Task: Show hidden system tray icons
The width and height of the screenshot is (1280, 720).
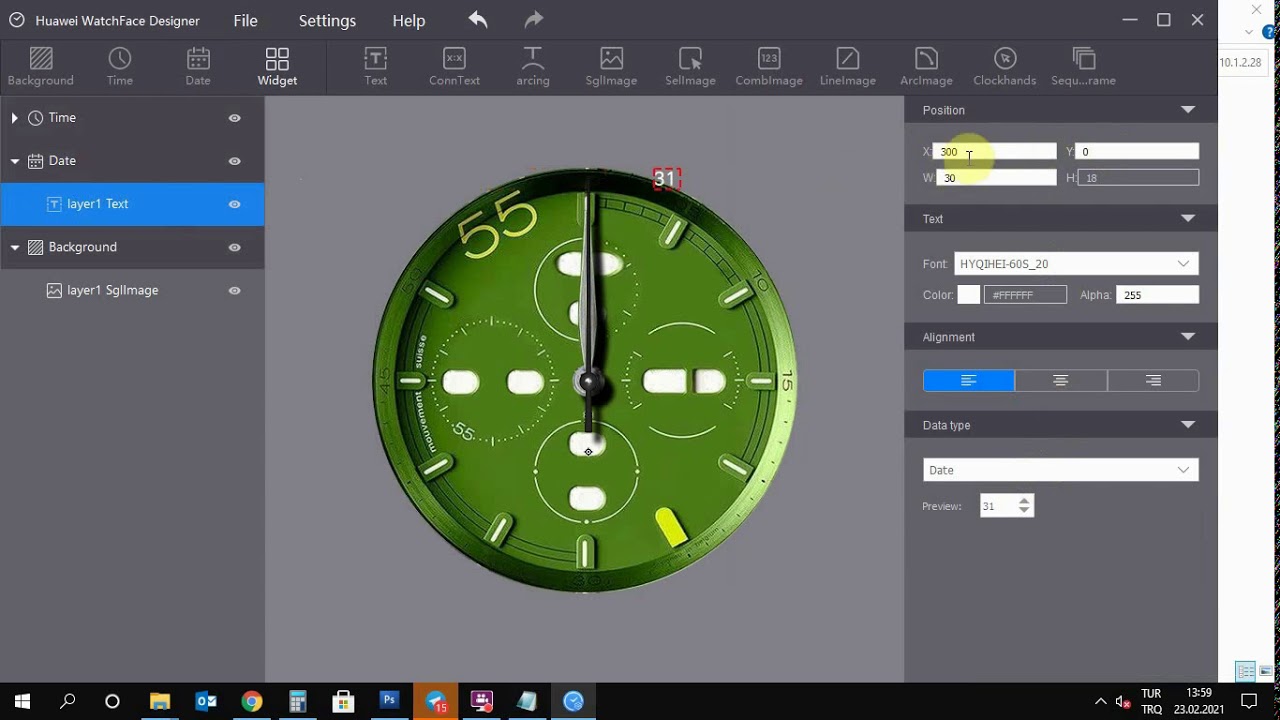Action: (x=1101, y=701)
